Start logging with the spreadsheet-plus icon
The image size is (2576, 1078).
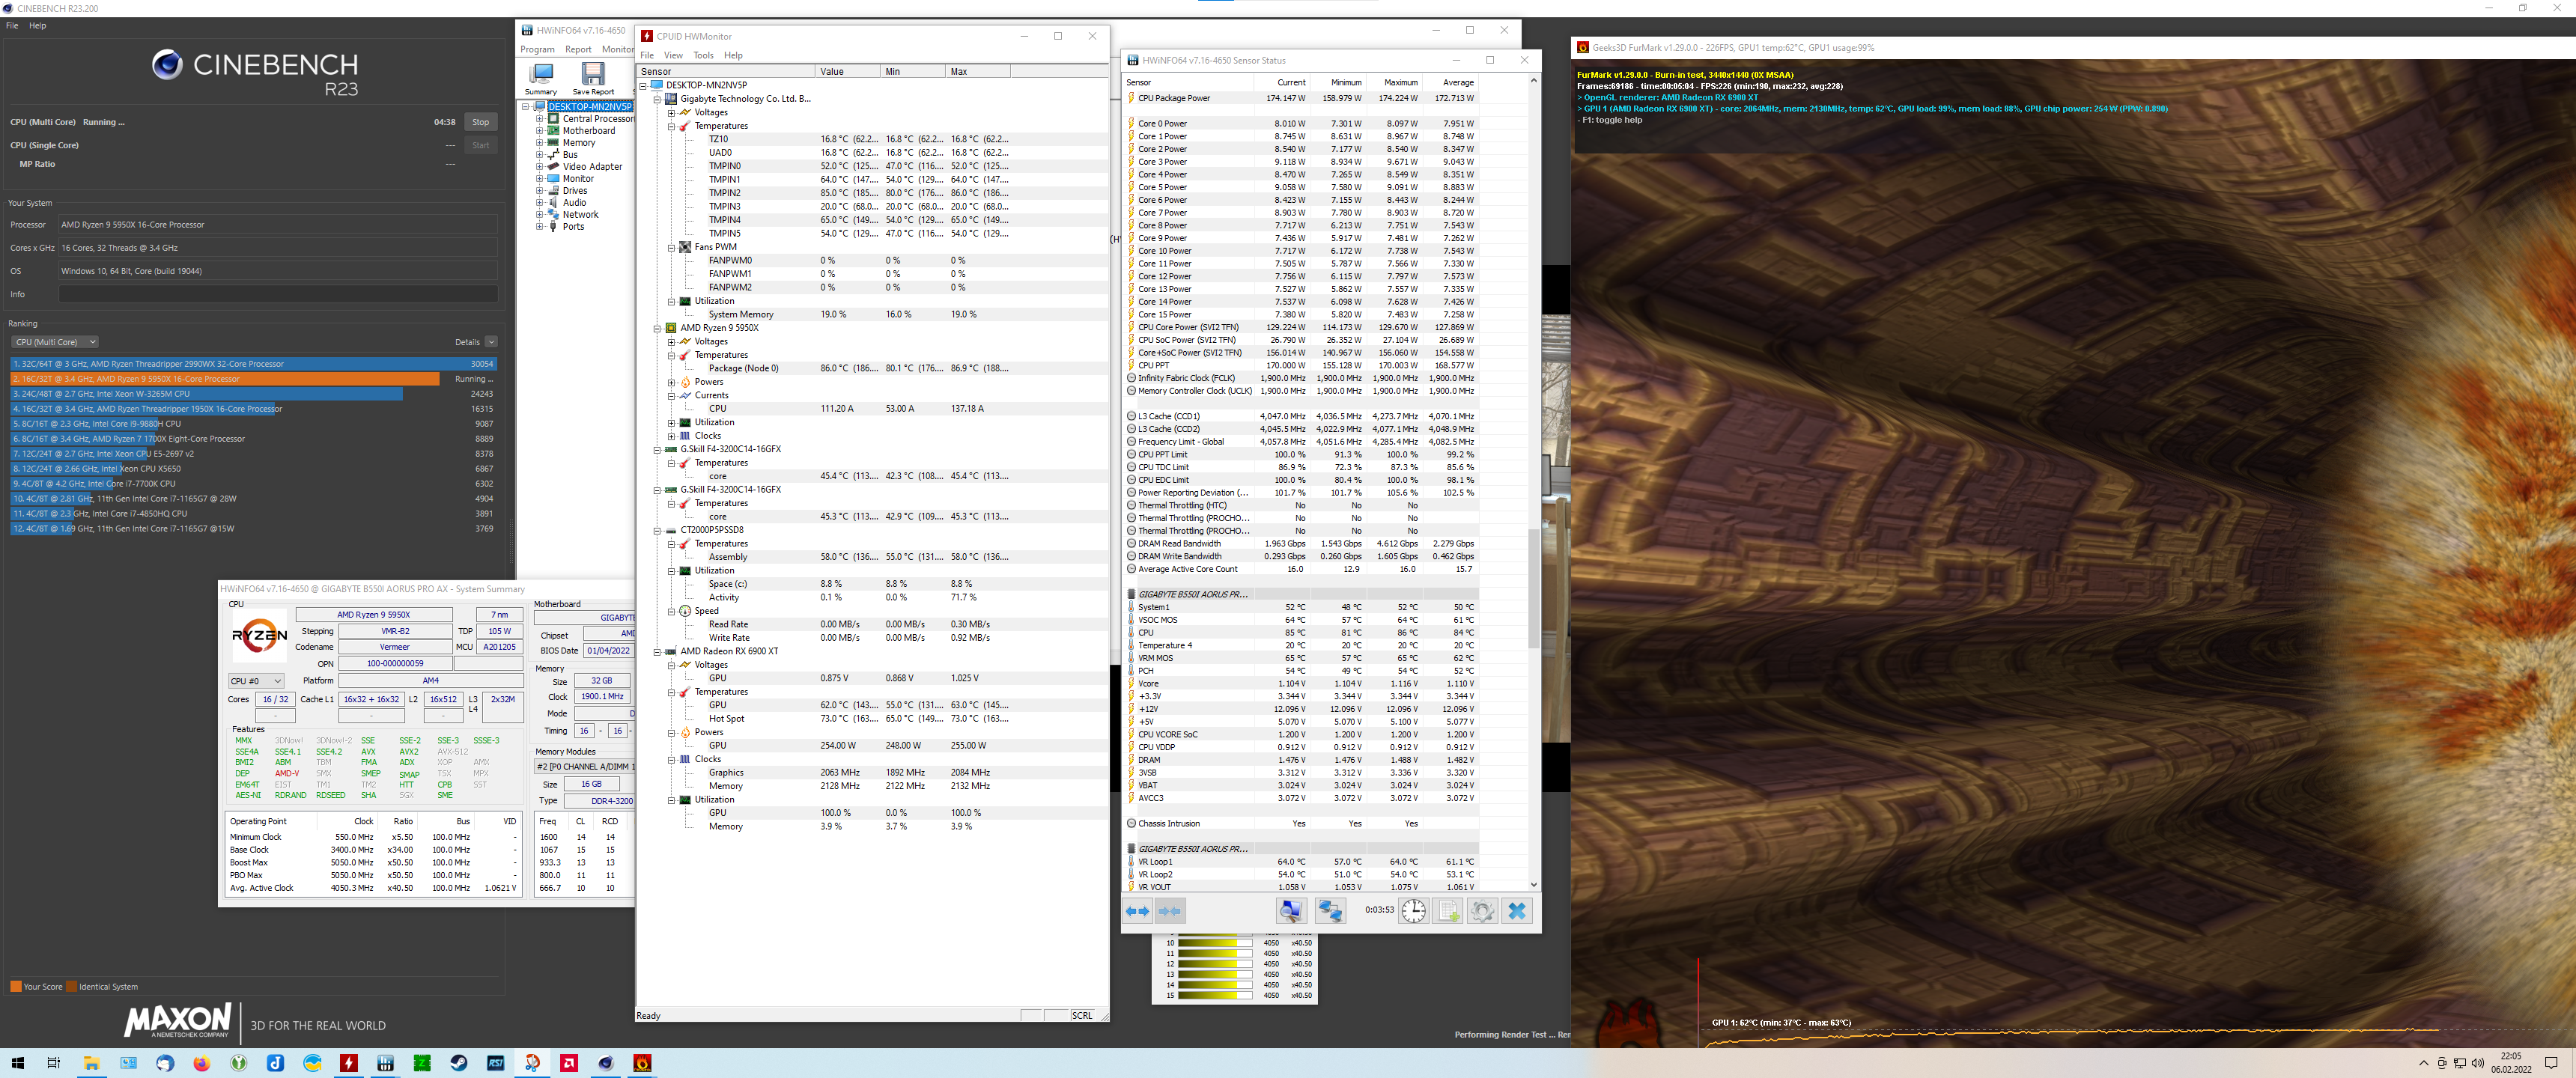coord(1448,911)
